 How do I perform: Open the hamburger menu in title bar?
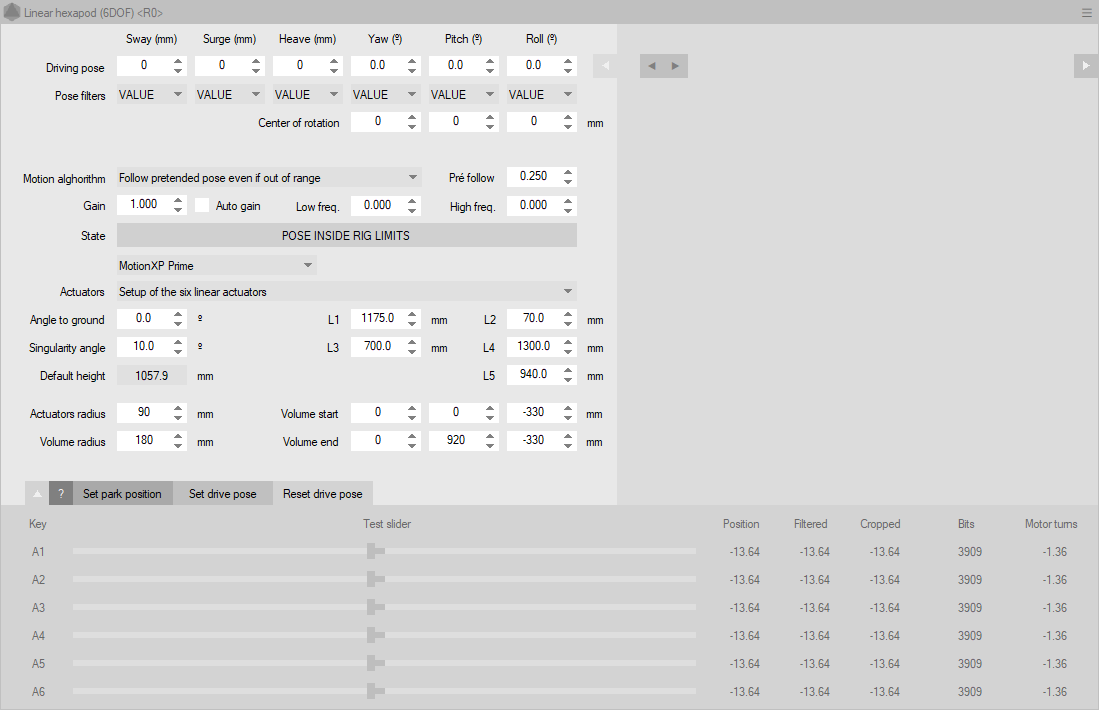pyautogui.click(x=1086, y=13)
